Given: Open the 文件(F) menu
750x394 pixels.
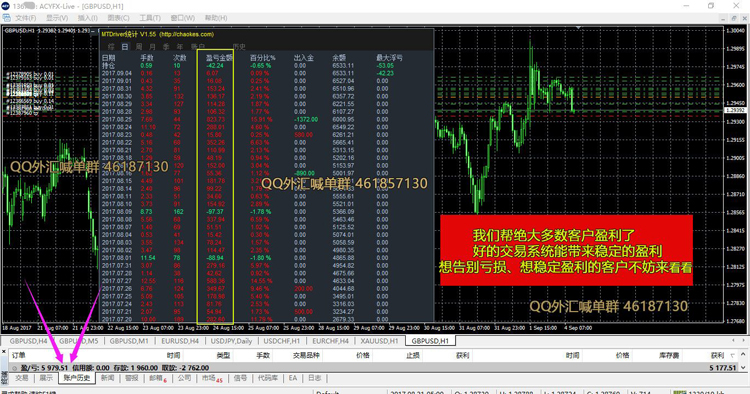Looking at the screenshot, I should [x=25, y=18].
